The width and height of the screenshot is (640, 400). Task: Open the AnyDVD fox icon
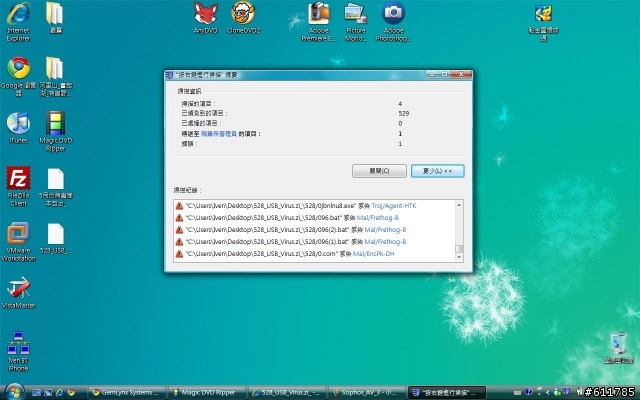tap(206, 18)
